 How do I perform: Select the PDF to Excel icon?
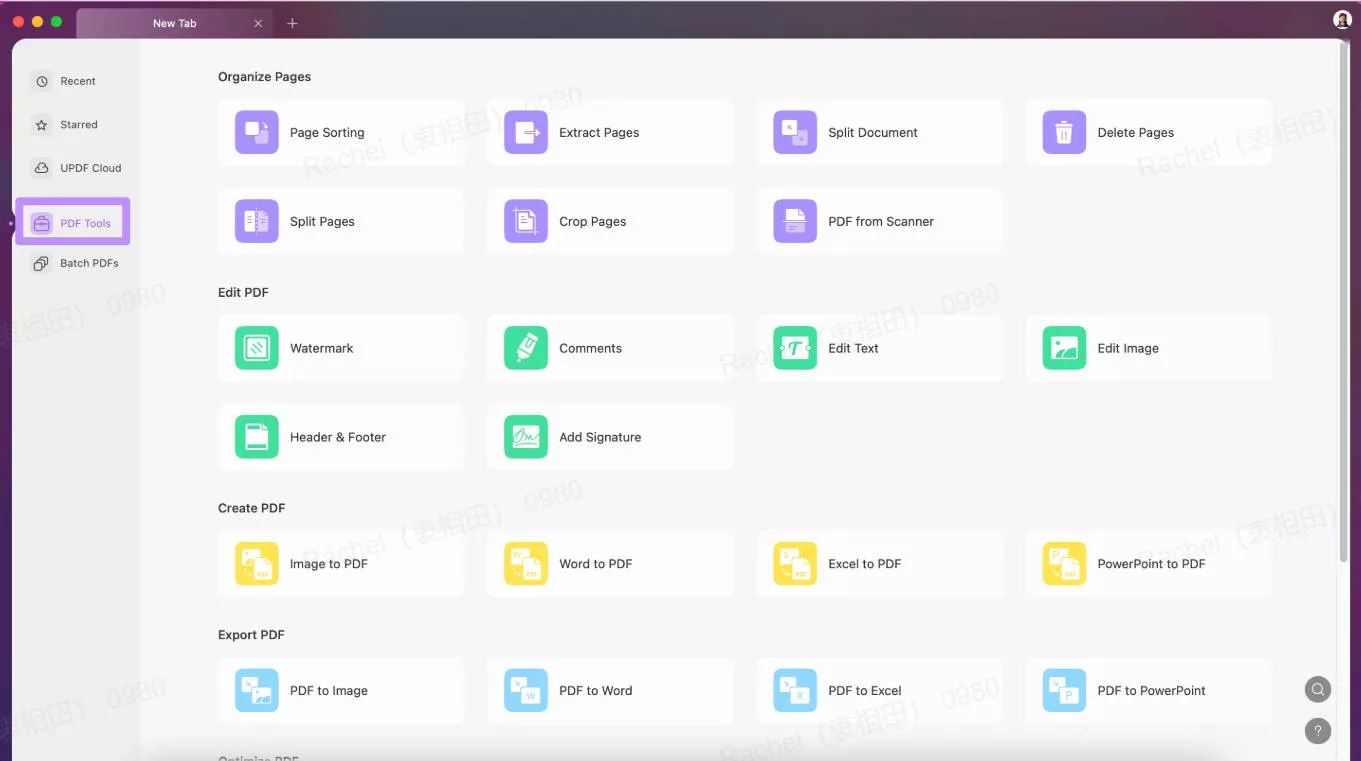click(795, 691)
